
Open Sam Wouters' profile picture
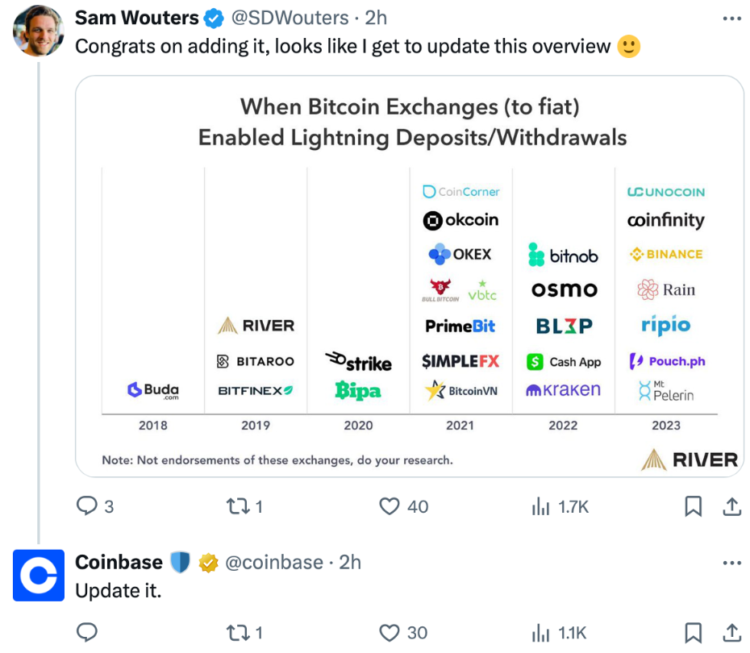tap(38, 31)
